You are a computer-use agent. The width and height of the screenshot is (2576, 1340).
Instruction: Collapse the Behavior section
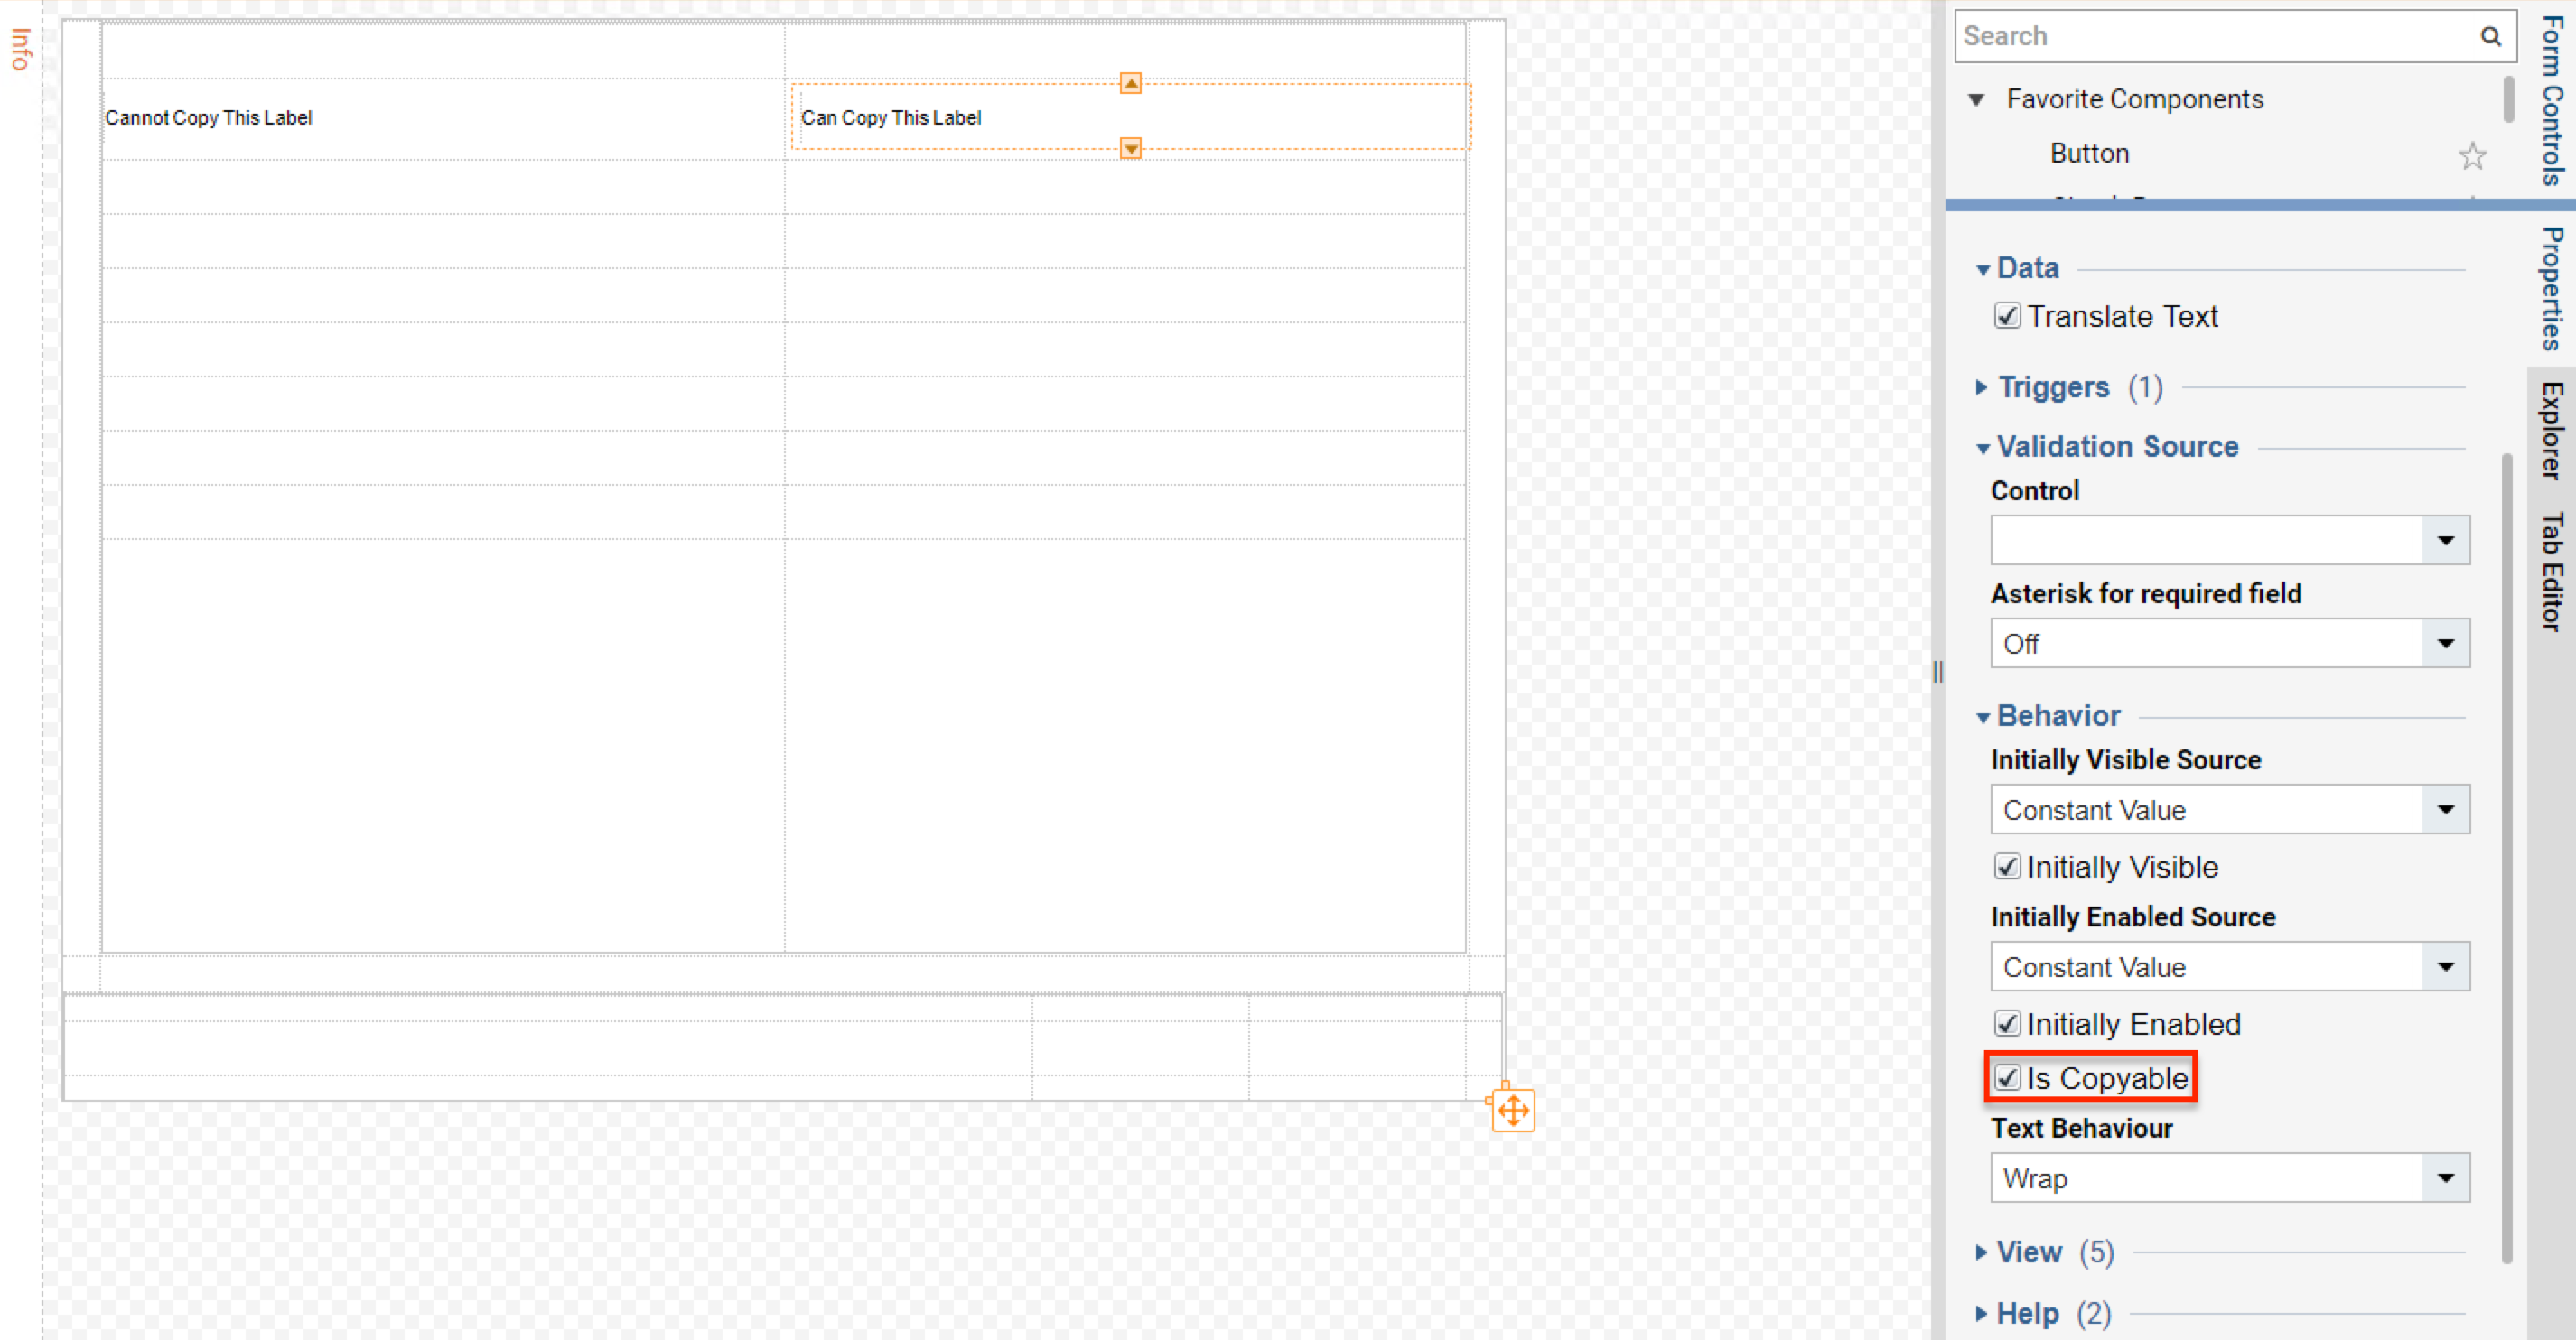1983,717
